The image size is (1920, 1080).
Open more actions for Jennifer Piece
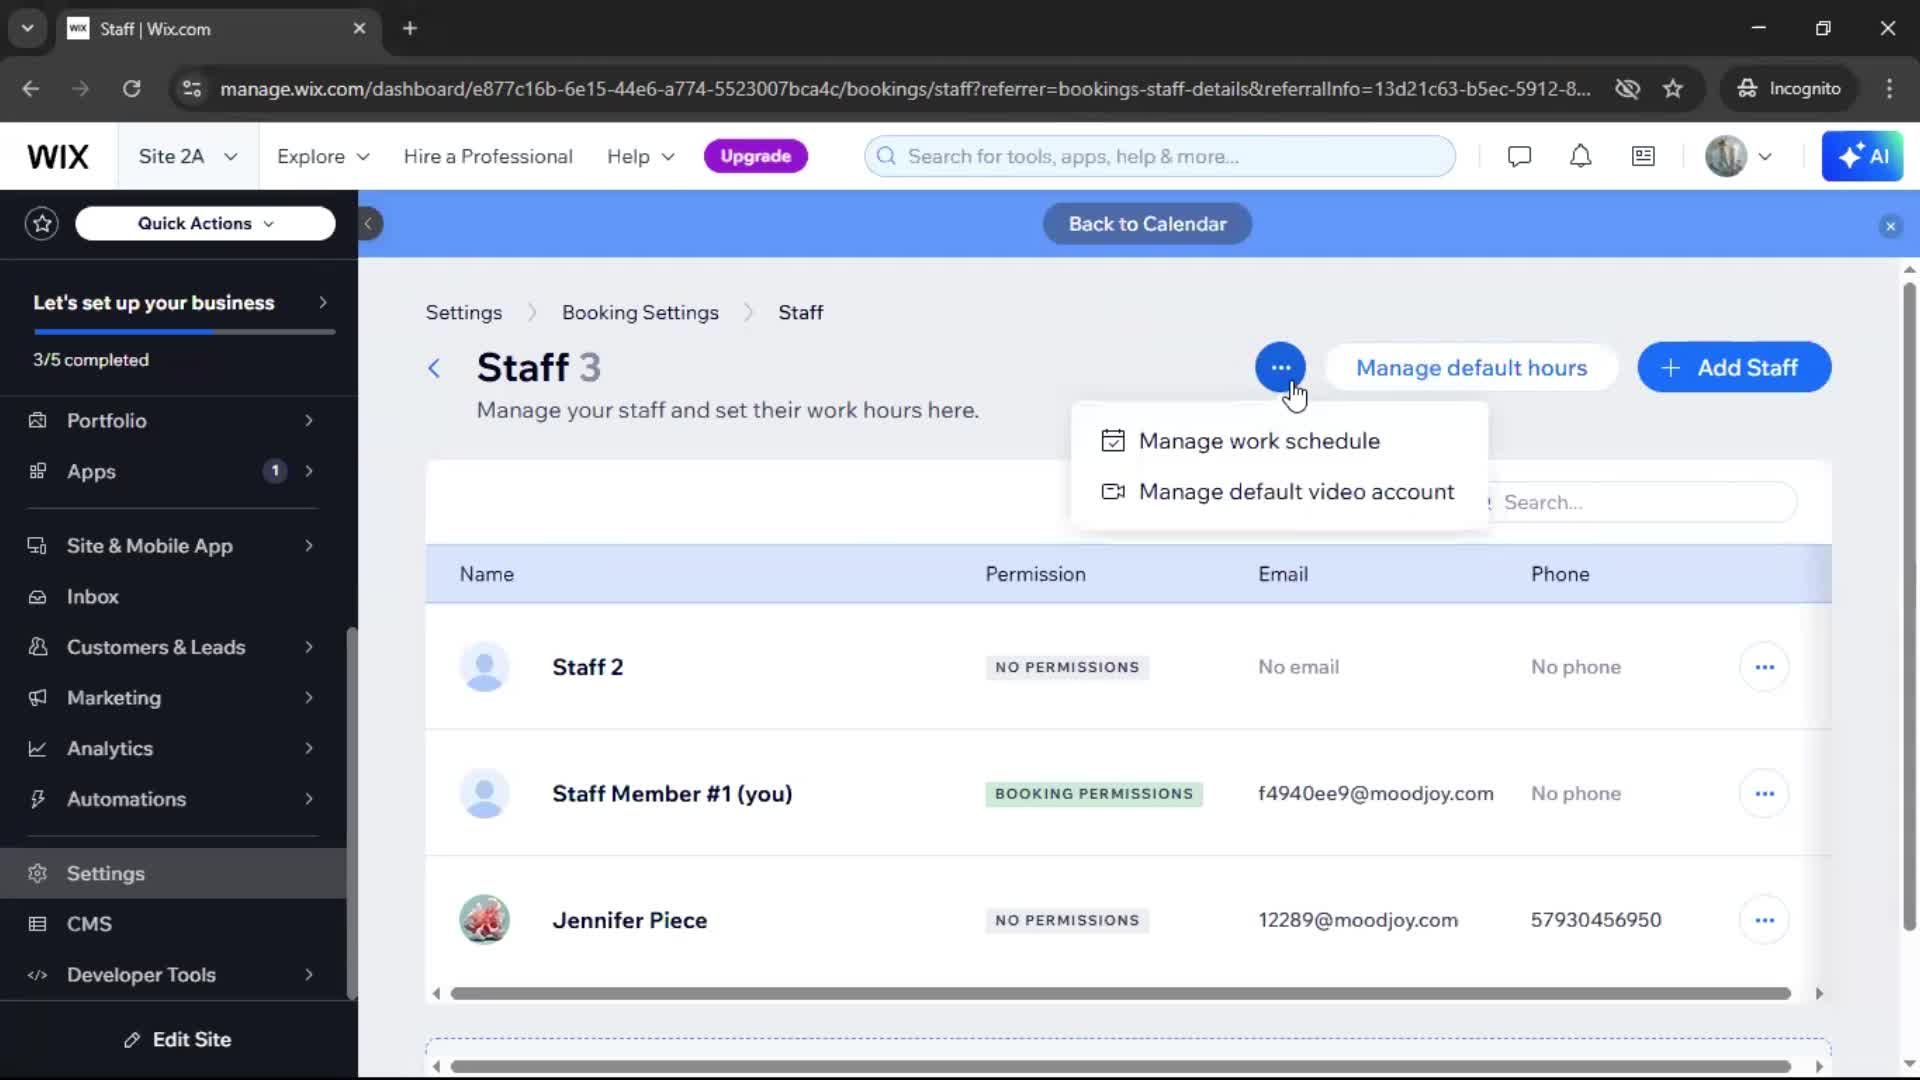click(x=1764, y=920)
